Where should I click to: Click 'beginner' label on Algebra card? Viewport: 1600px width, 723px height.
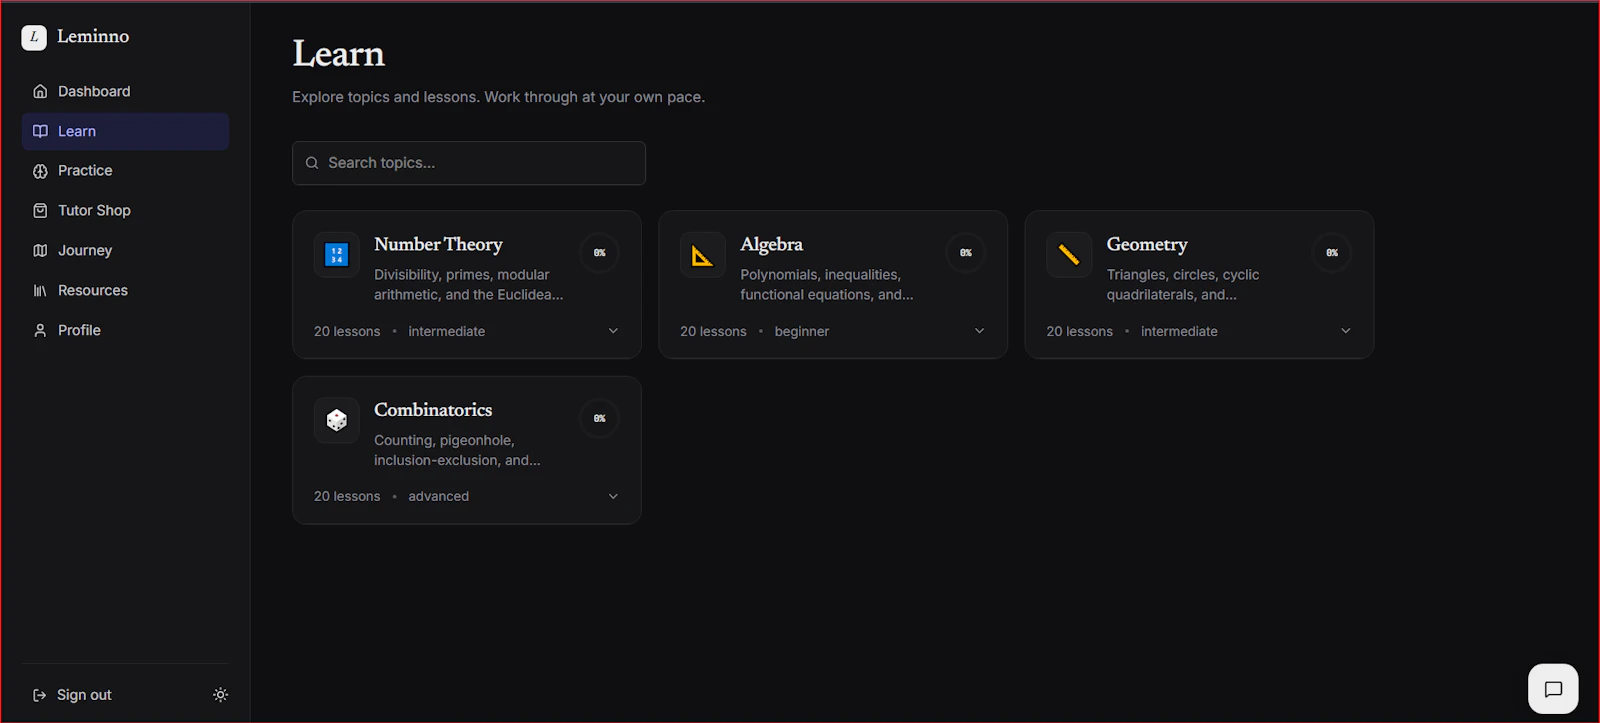coord(802,331)
